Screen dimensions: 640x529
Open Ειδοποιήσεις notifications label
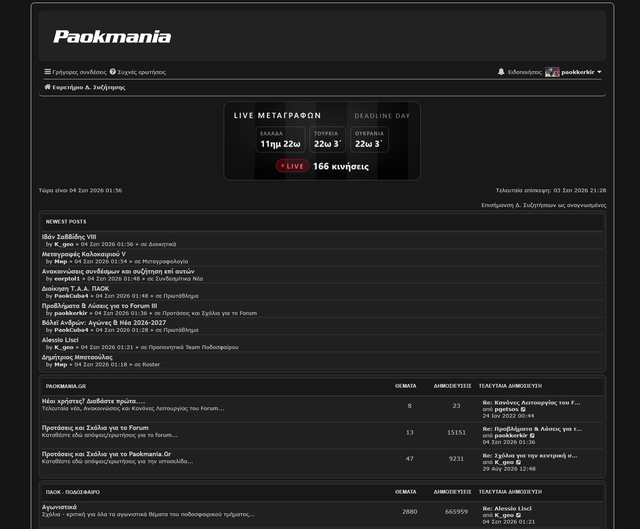(x=524, y=72)
